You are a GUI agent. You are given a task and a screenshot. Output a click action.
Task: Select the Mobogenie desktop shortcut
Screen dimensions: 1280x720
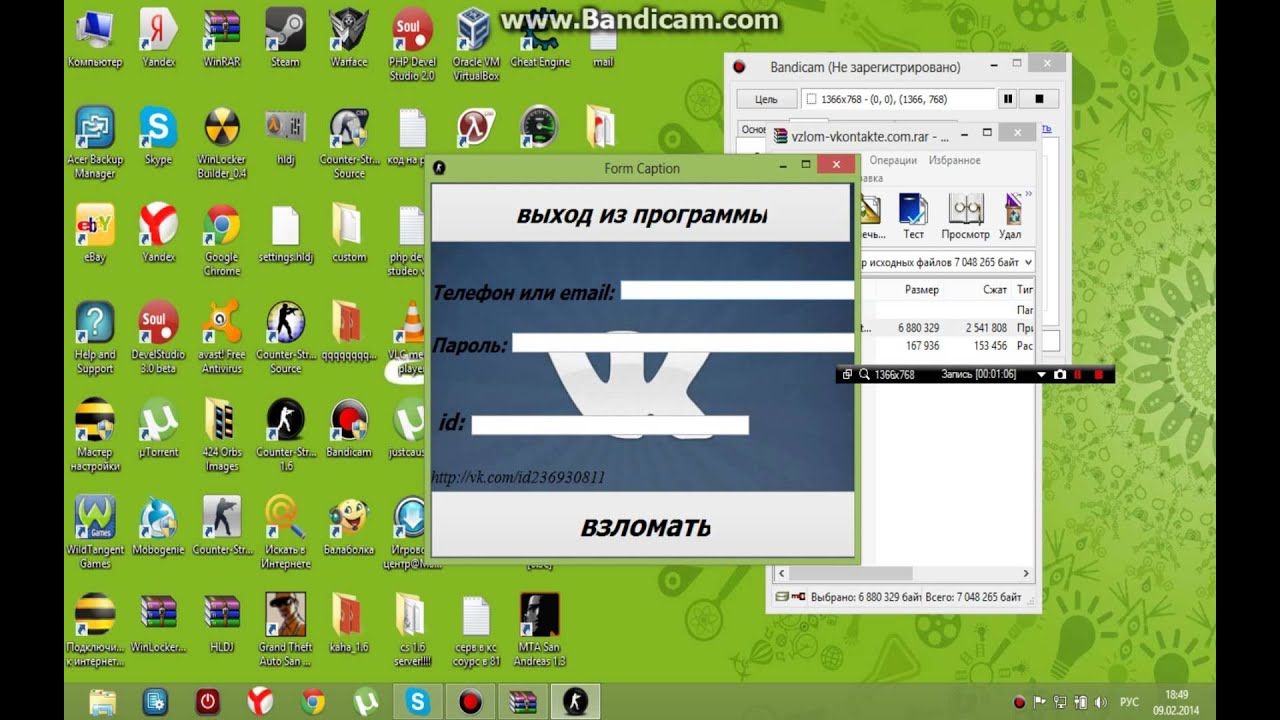click(158, 526)
